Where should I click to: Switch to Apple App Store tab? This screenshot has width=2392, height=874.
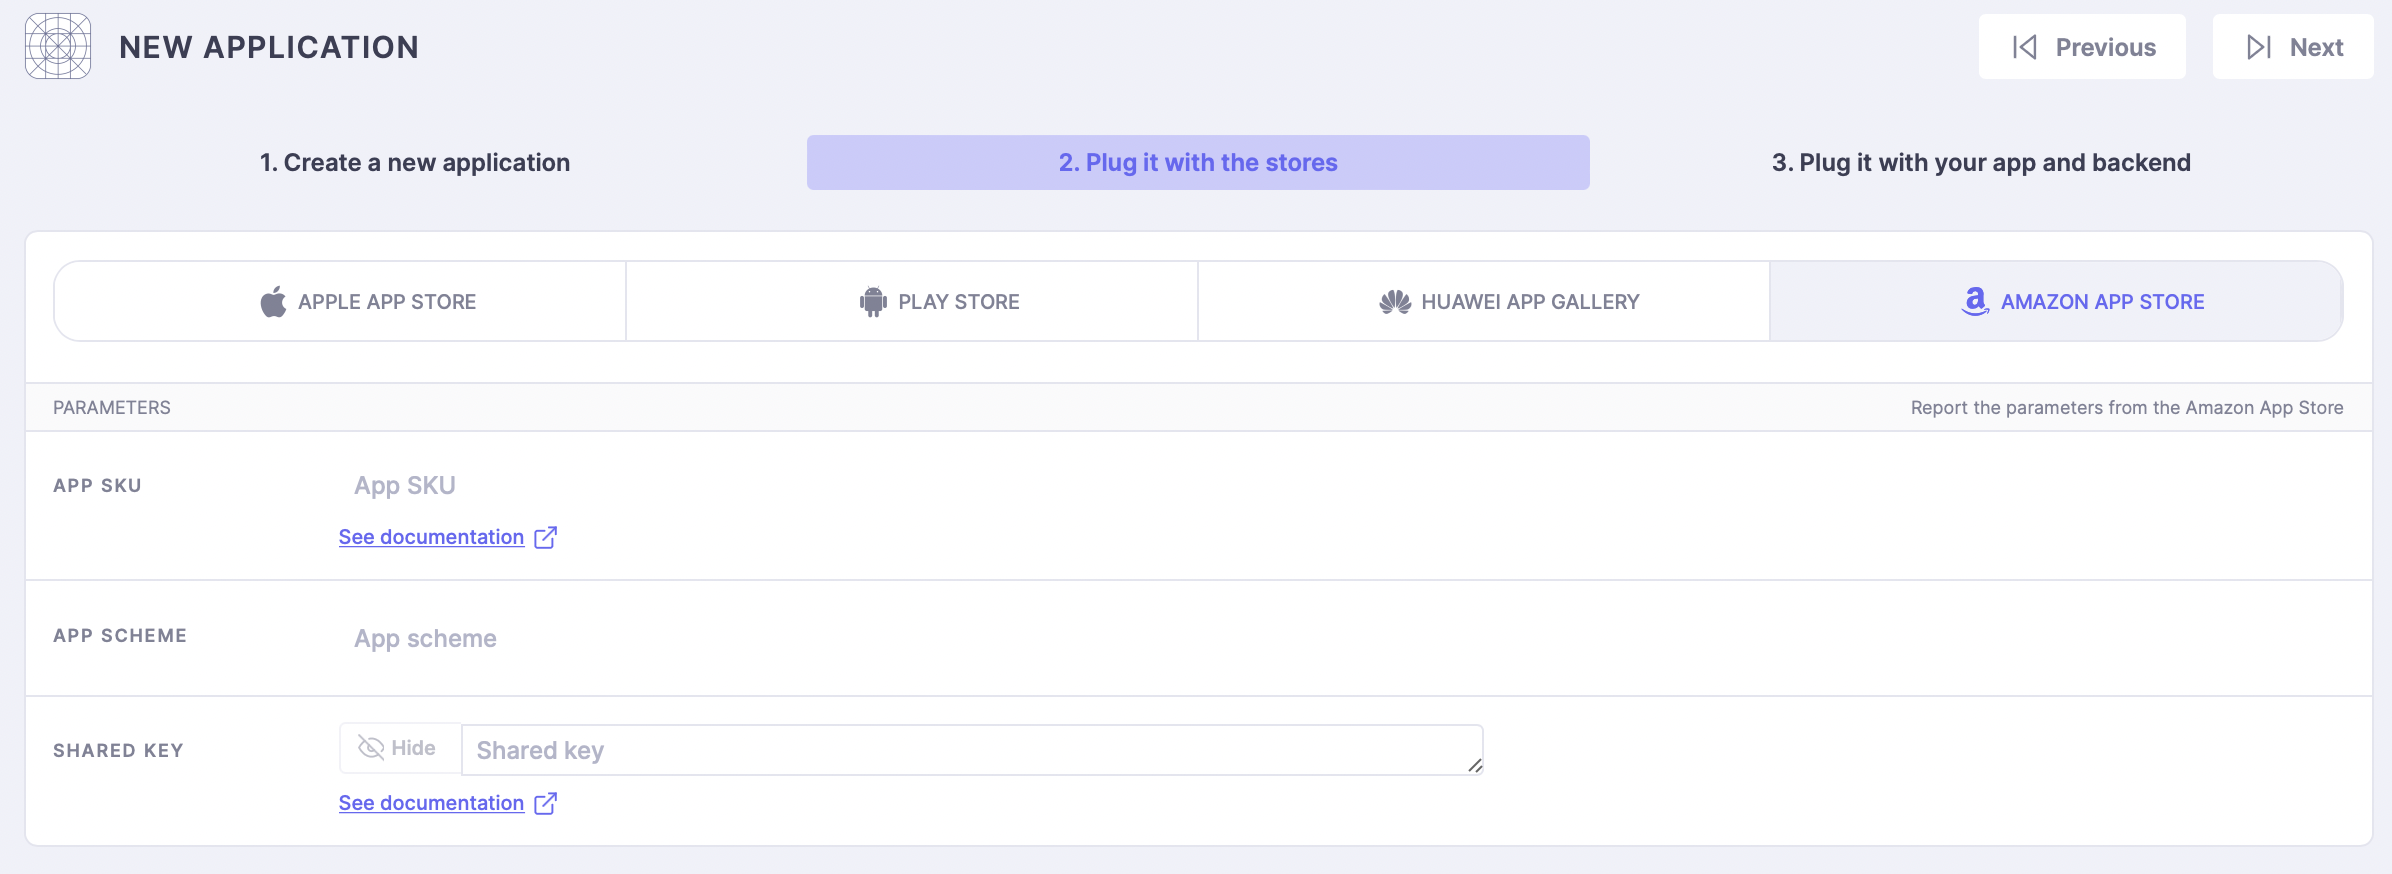click(340, 301)
